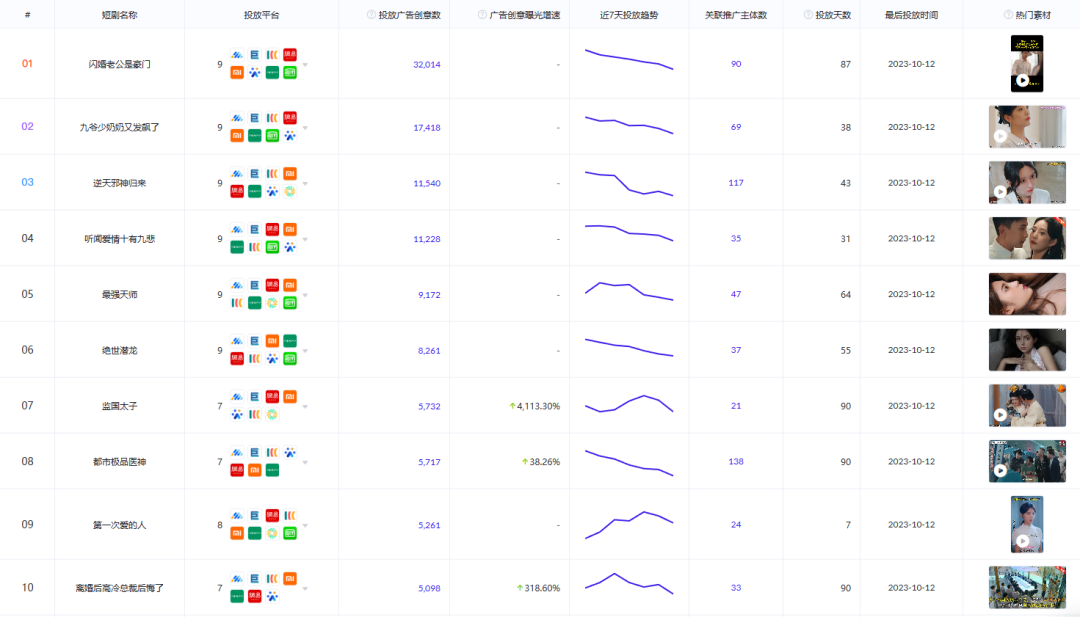
Task: Click the blue Baidu paw icon in row 01
Action: coord(255,72)
